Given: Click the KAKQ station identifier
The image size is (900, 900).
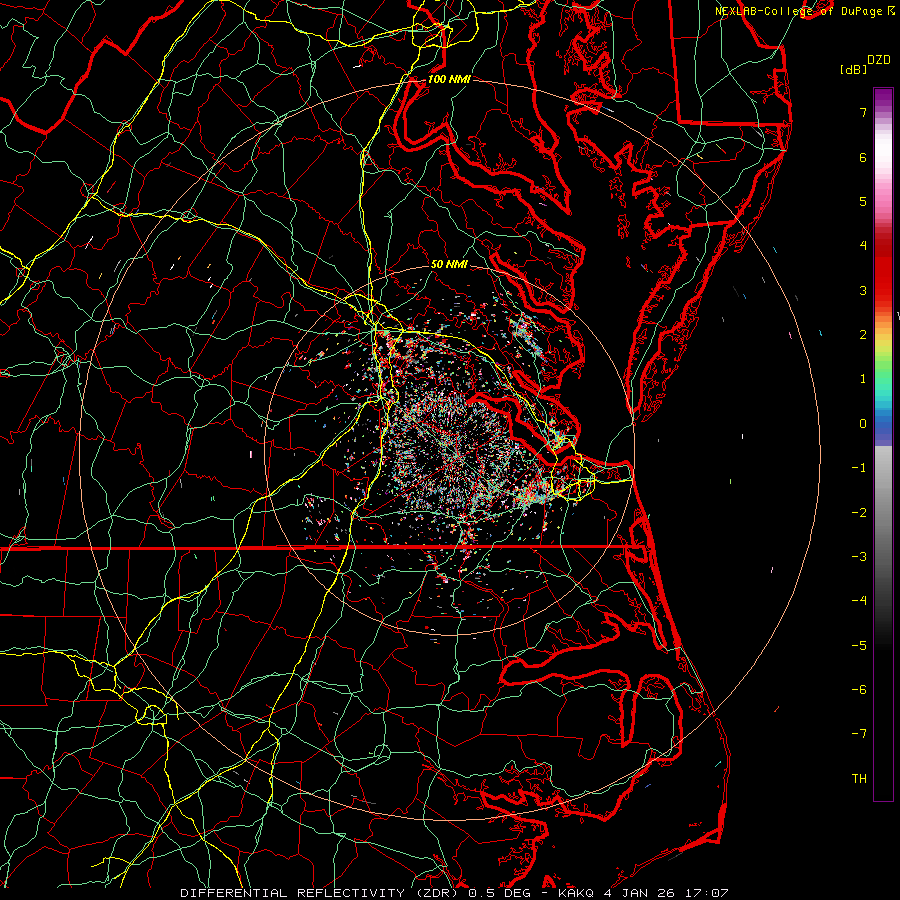Looking at the screenshot, I should point(578,893).
